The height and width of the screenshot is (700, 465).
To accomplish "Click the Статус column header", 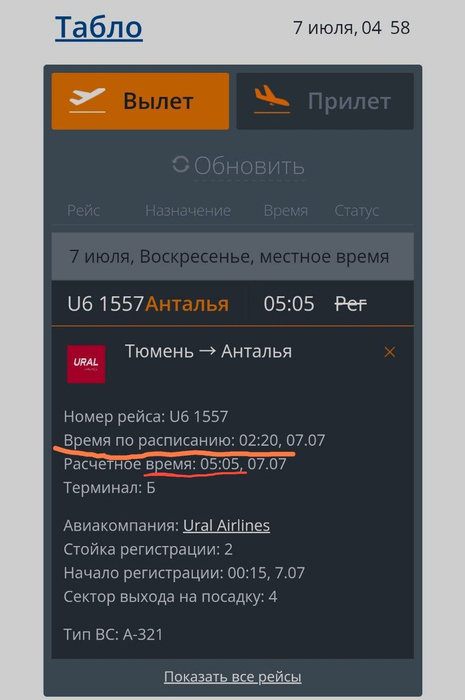I will pyautogui.click(x=357, y=210).
